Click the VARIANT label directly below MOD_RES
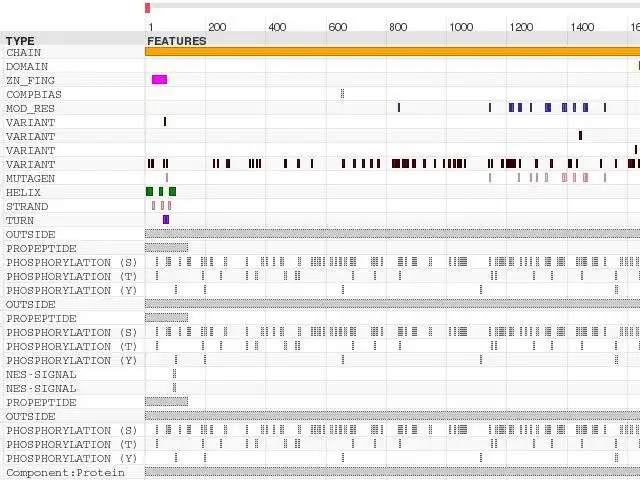This screenshot has width=640, height=480. click(30, 122)
